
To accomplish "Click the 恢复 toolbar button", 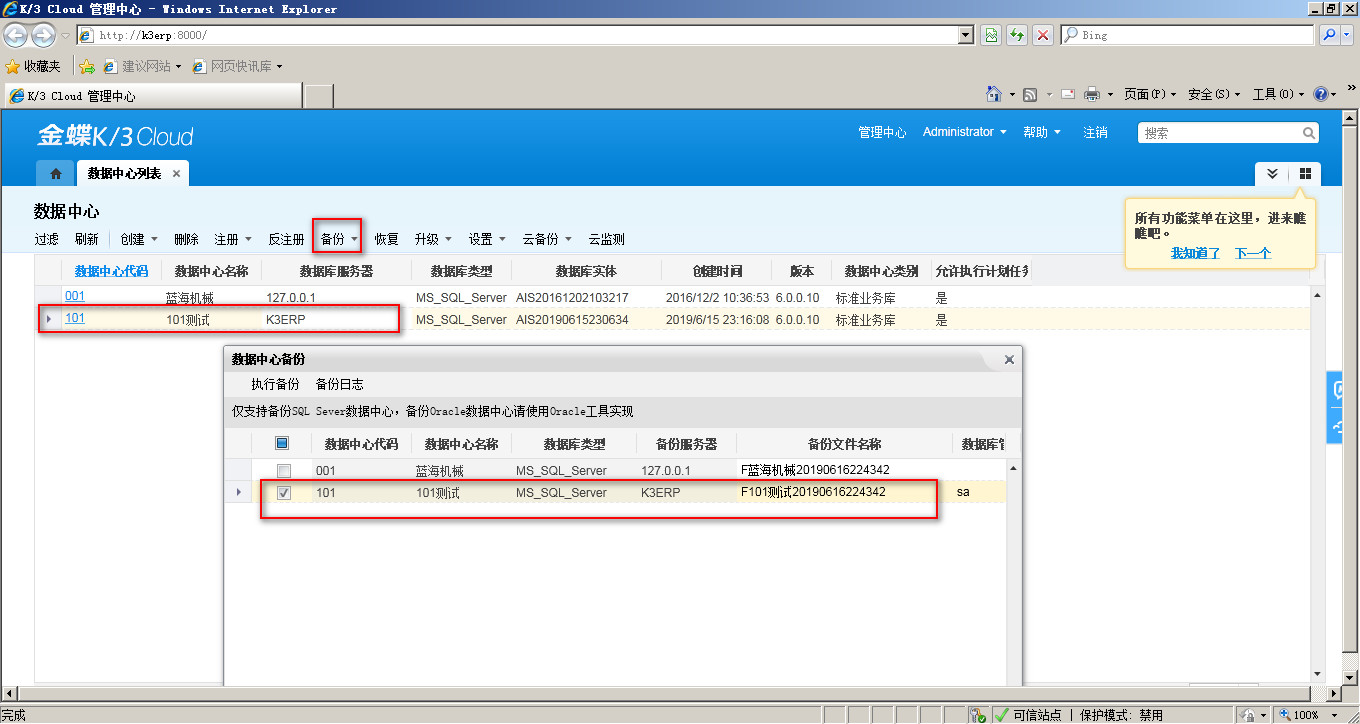I will pos(387,239).
